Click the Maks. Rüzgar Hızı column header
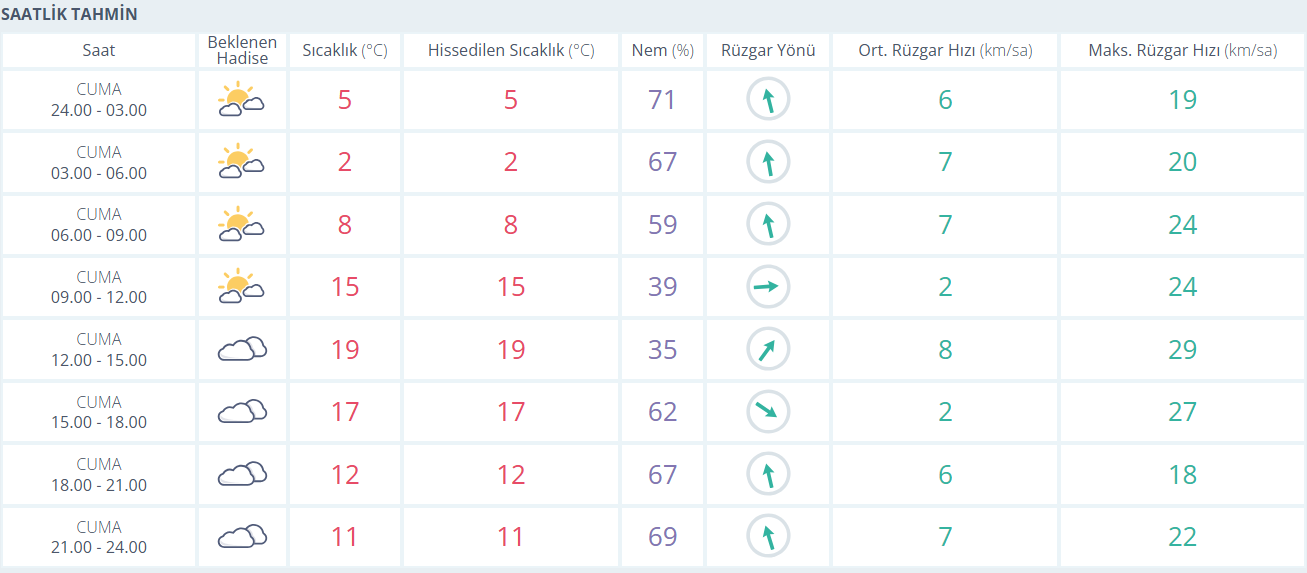Viewport: 1307px width, 573px height. click(1182, 51)
